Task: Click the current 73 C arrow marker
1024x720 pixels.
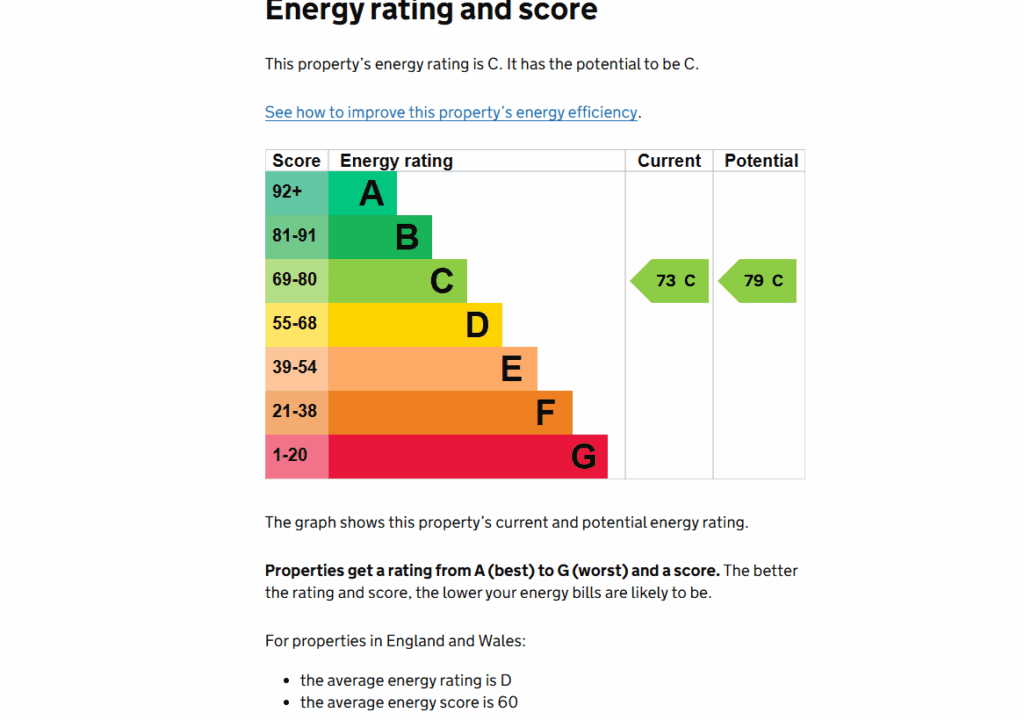Action: point(671,281)
